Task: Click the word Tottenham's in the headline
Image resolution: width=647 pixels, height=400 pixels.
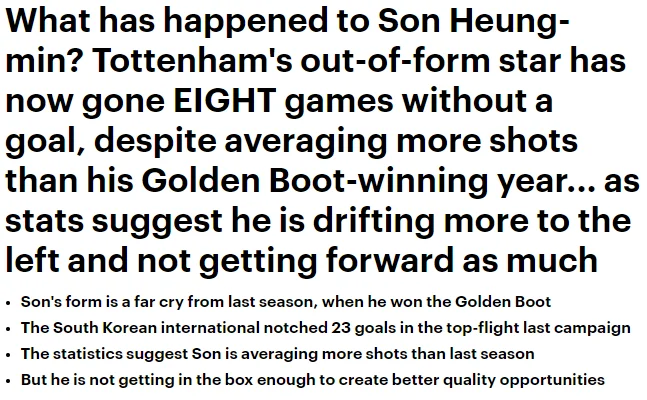Action: tap(193, 60)
